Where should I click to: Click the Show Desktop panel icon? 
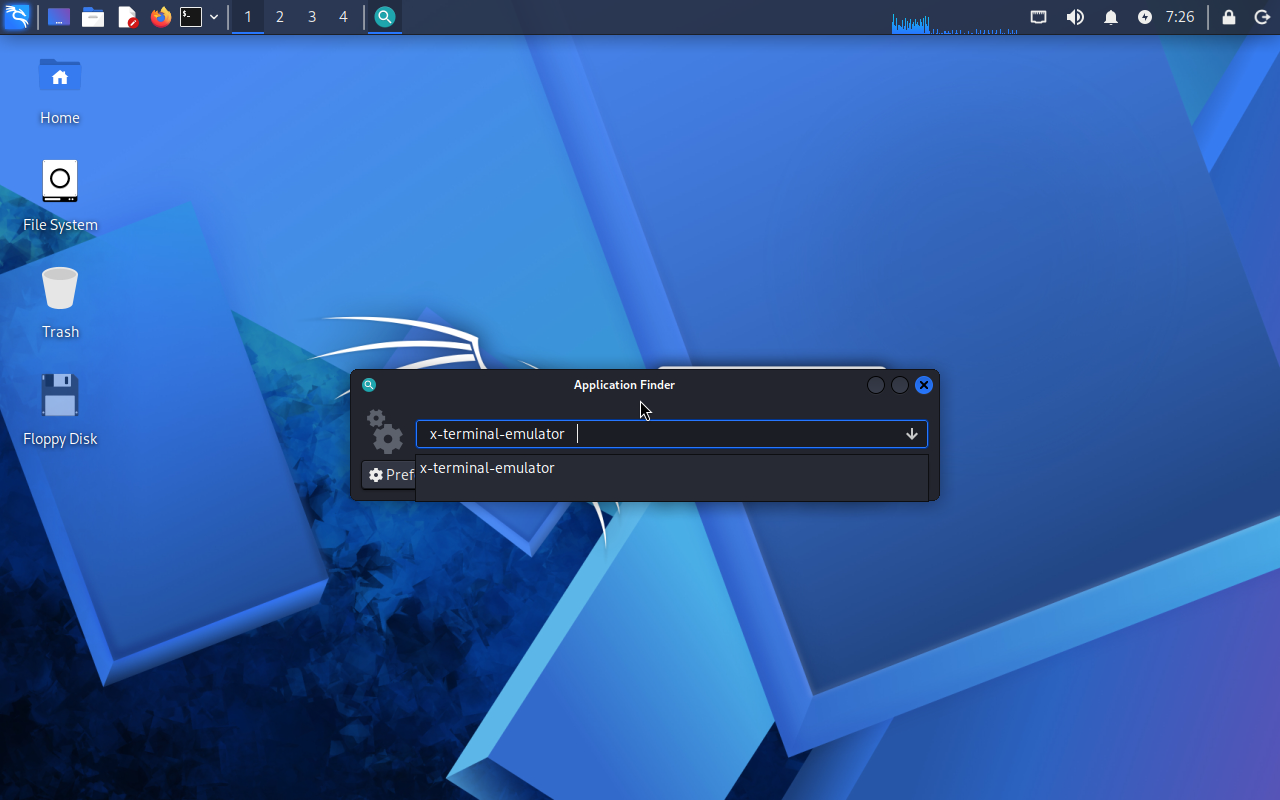(59, 17)
